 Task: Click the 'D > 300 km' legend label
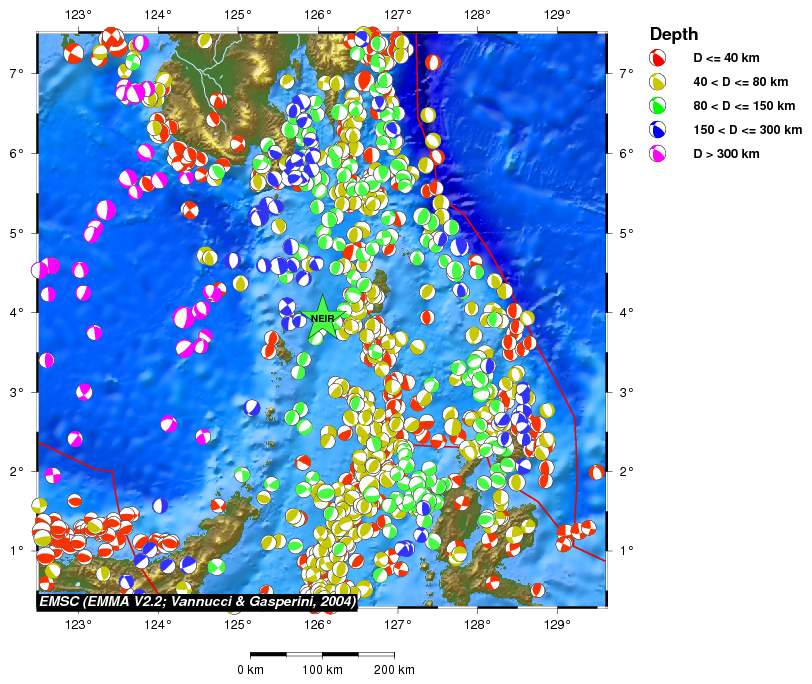pyautogui.click(x=726, y=154)
